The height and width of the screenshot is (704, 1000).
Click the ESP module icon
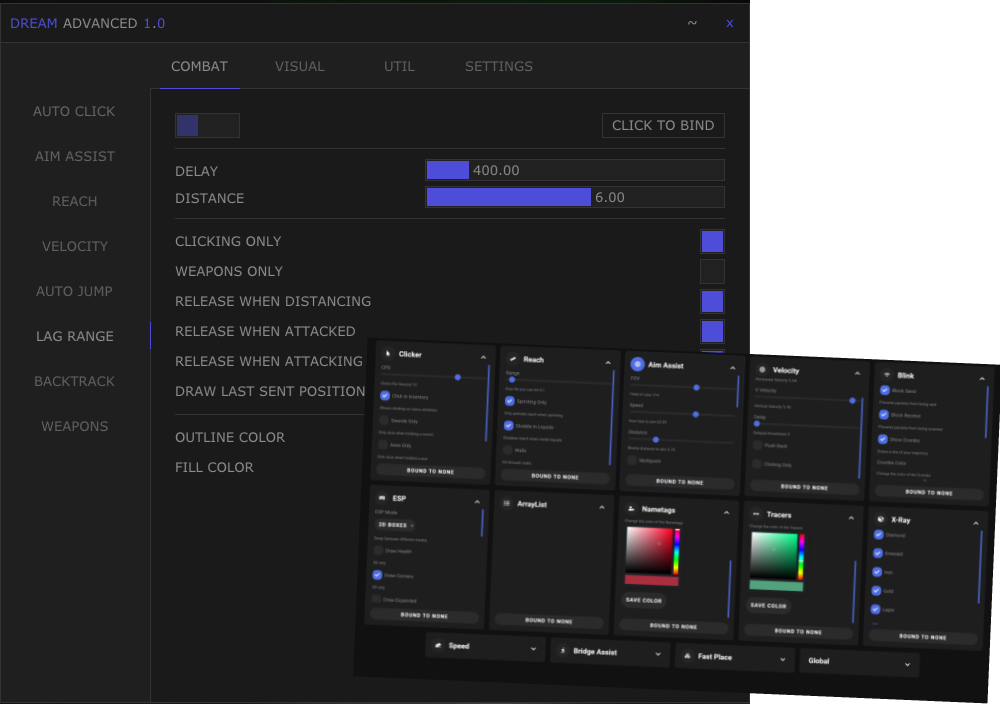tap(382, 497)
